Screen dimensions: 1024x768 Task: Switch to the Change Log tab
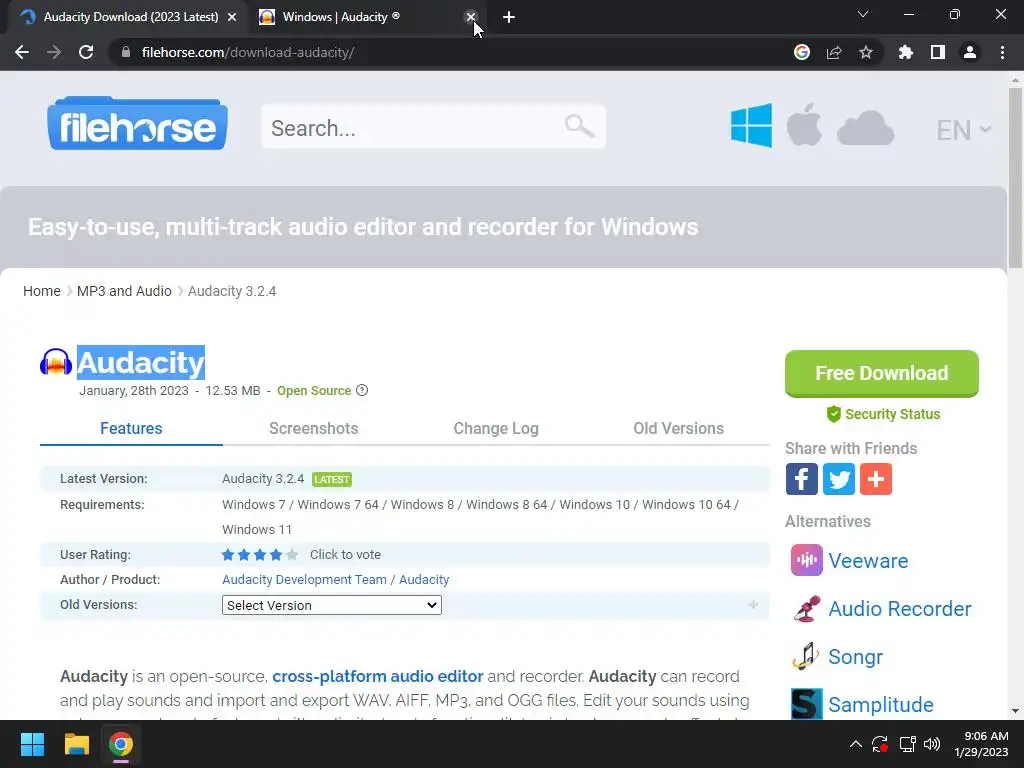[x=496, y=428]
